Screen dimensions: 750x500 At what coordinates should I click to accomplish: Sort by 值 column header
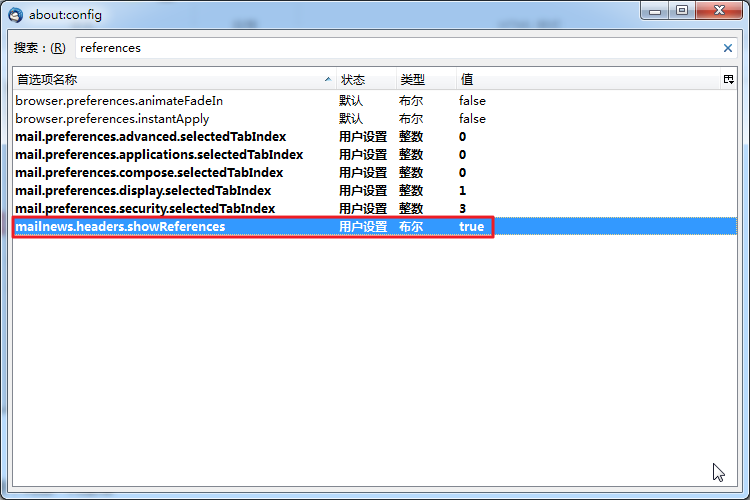tap(588, 79)
